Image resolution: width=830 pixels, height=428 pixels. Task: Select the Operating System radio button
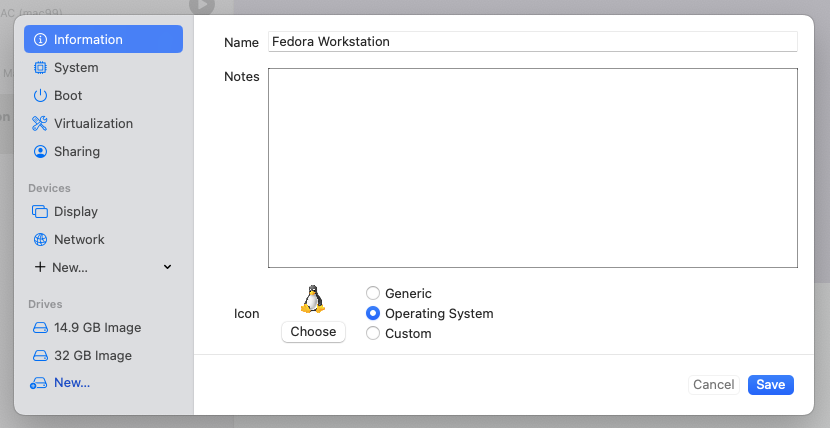click(373, 314)
